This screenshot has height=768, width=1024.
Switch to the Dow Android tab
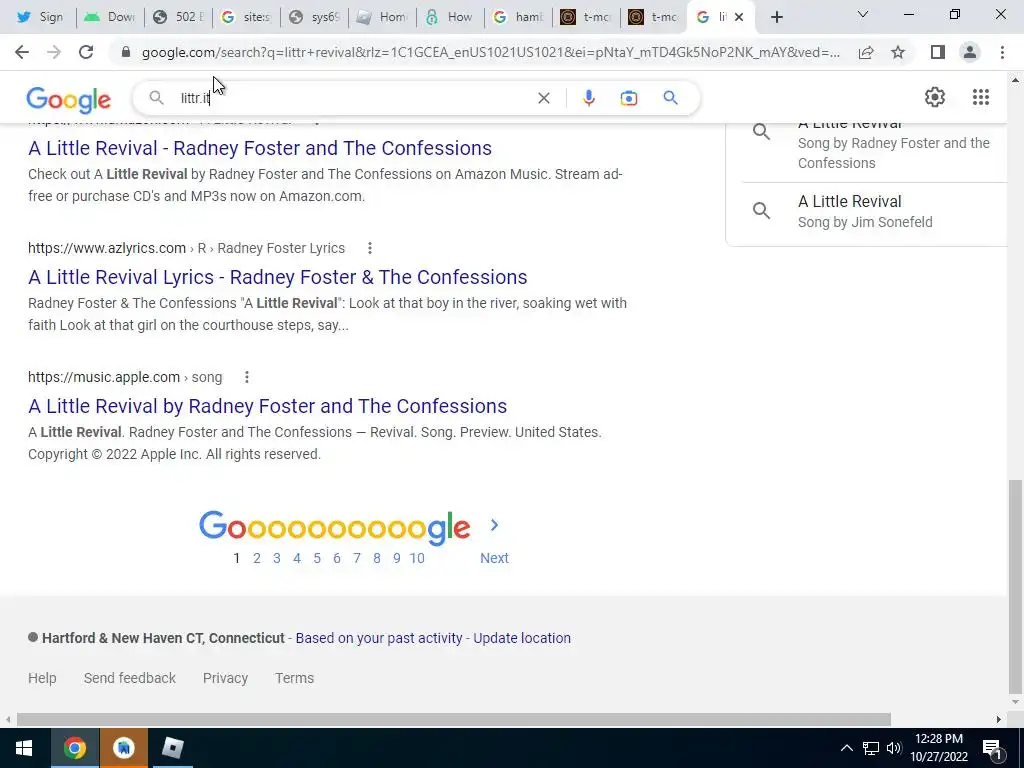coord(110,17)
